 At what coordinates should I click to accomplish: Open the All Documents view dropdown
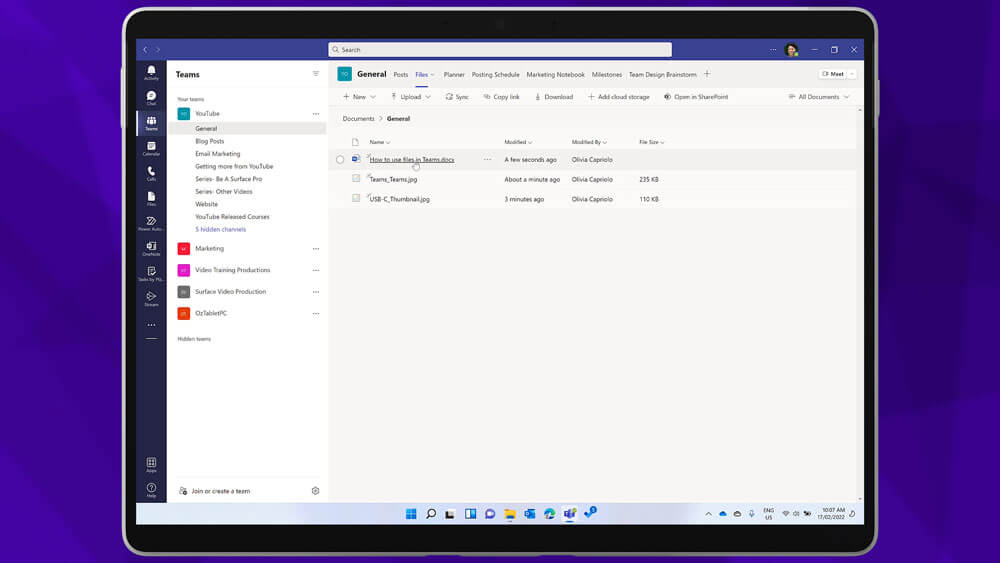click(x=819, y=97)
